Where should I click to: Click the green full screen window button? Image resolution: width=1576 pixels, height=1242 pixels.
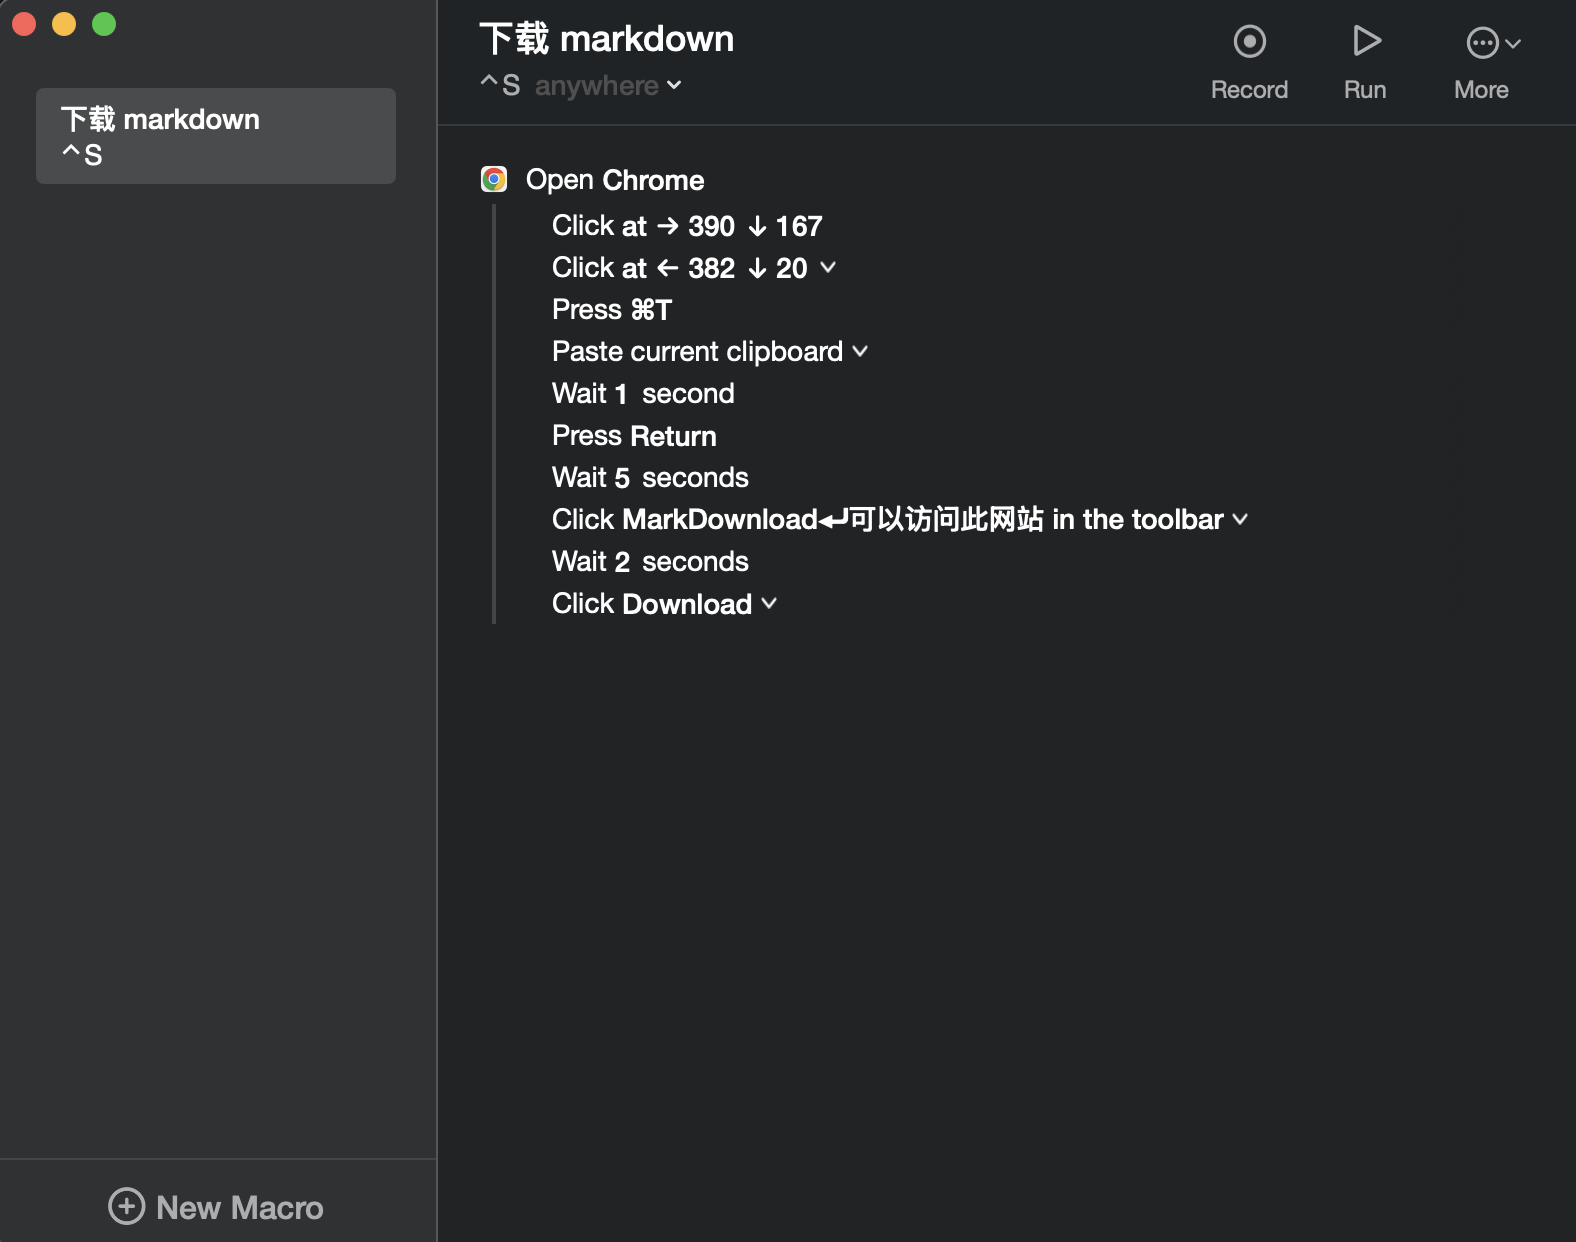point(104,24)
